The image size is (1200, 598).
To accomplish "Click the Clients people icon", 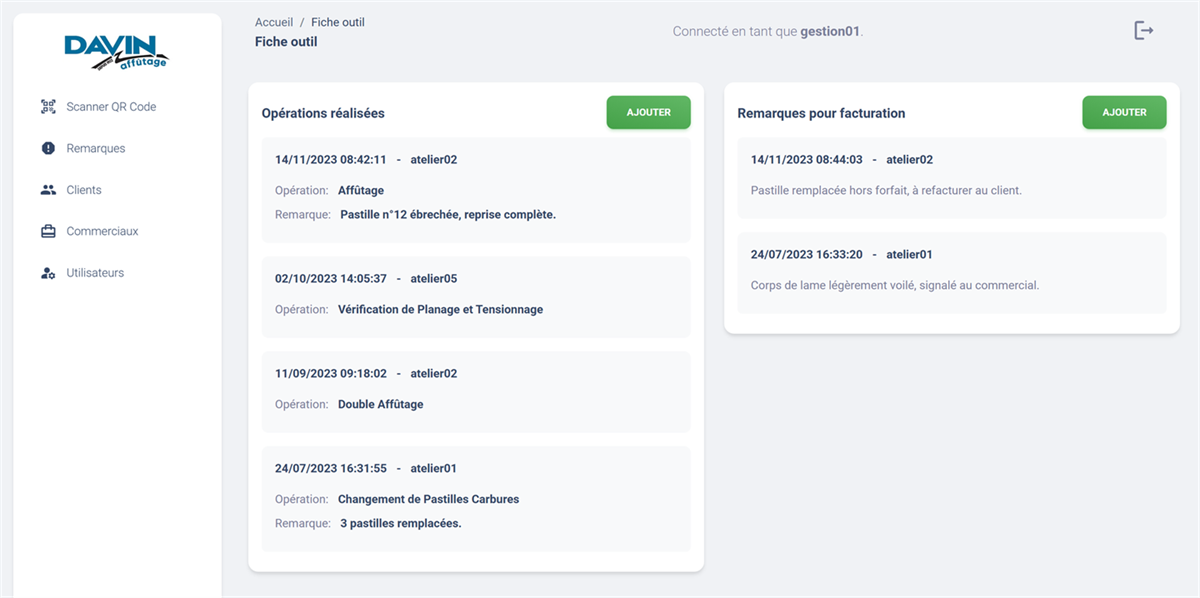I will 48,190.
